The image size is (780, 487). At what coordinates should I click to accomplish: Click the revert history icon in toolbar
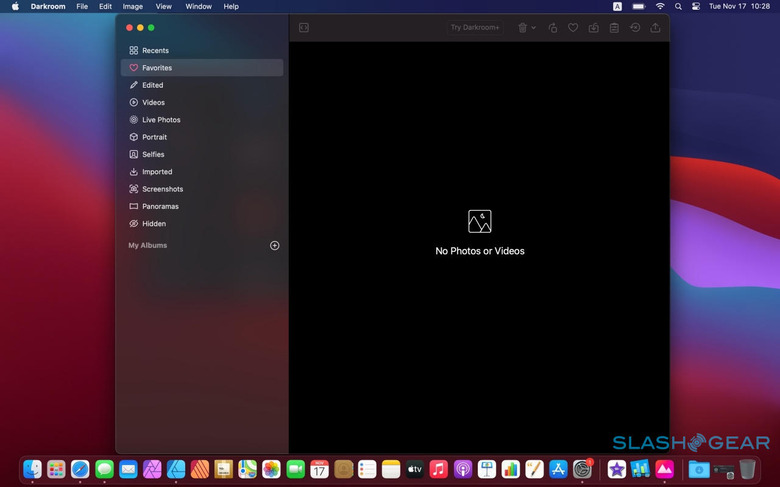[x=635, y=28]
